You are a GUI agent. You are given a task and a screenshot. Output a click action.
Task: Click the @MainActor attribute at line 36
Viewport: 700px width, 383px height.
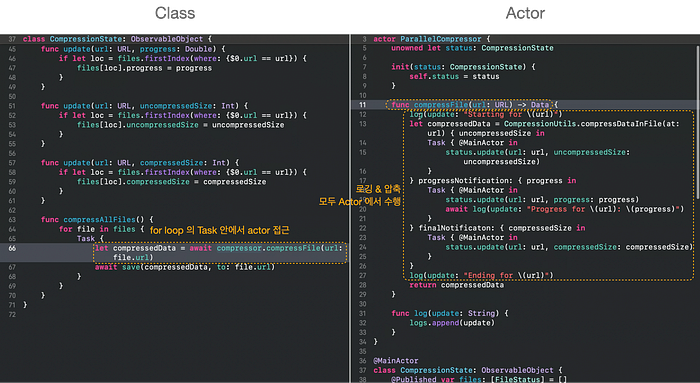point(396,361)
